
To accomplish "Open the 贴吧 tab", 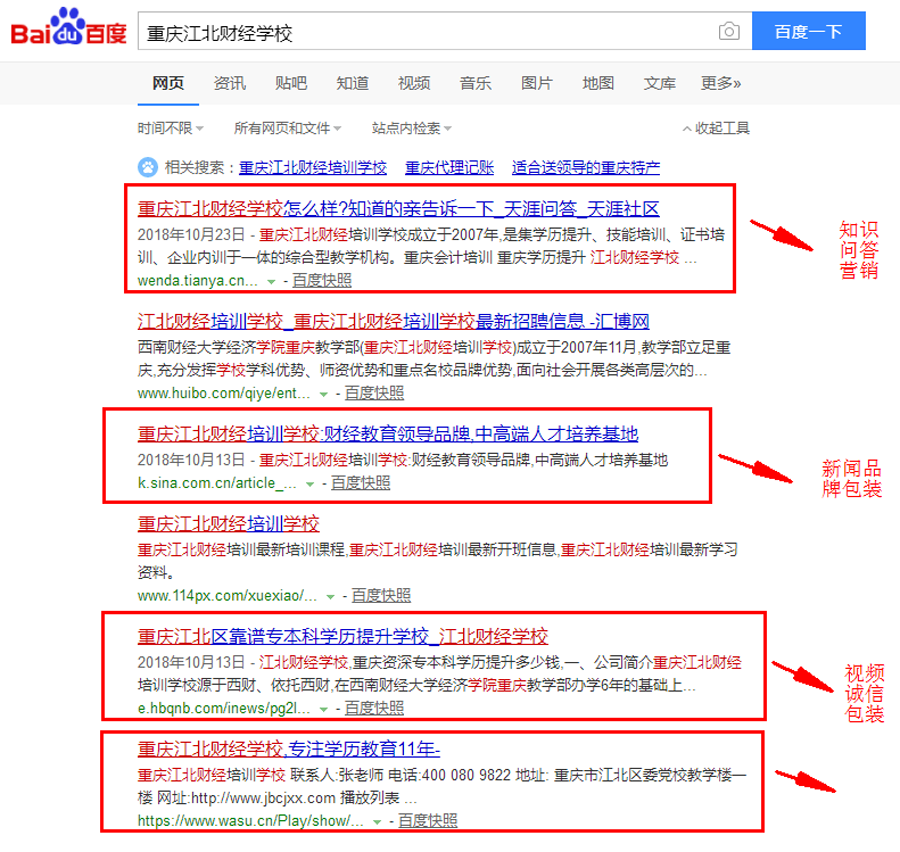I will [x=291, y=83].
